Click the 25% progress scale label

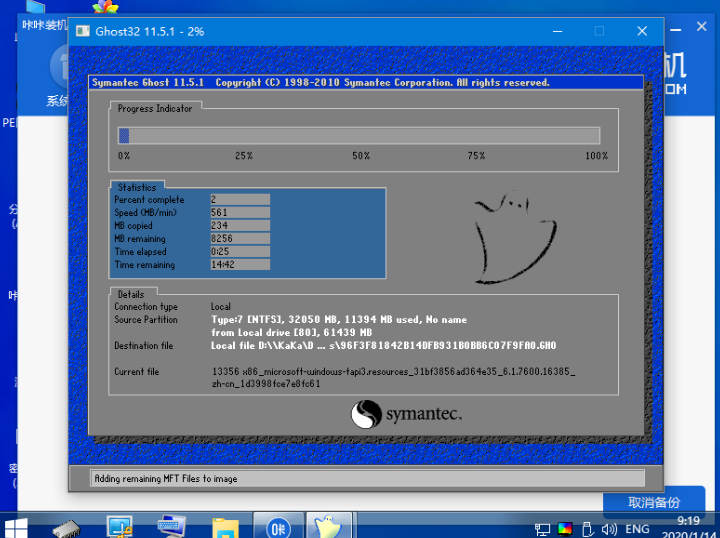coord(244,156)
